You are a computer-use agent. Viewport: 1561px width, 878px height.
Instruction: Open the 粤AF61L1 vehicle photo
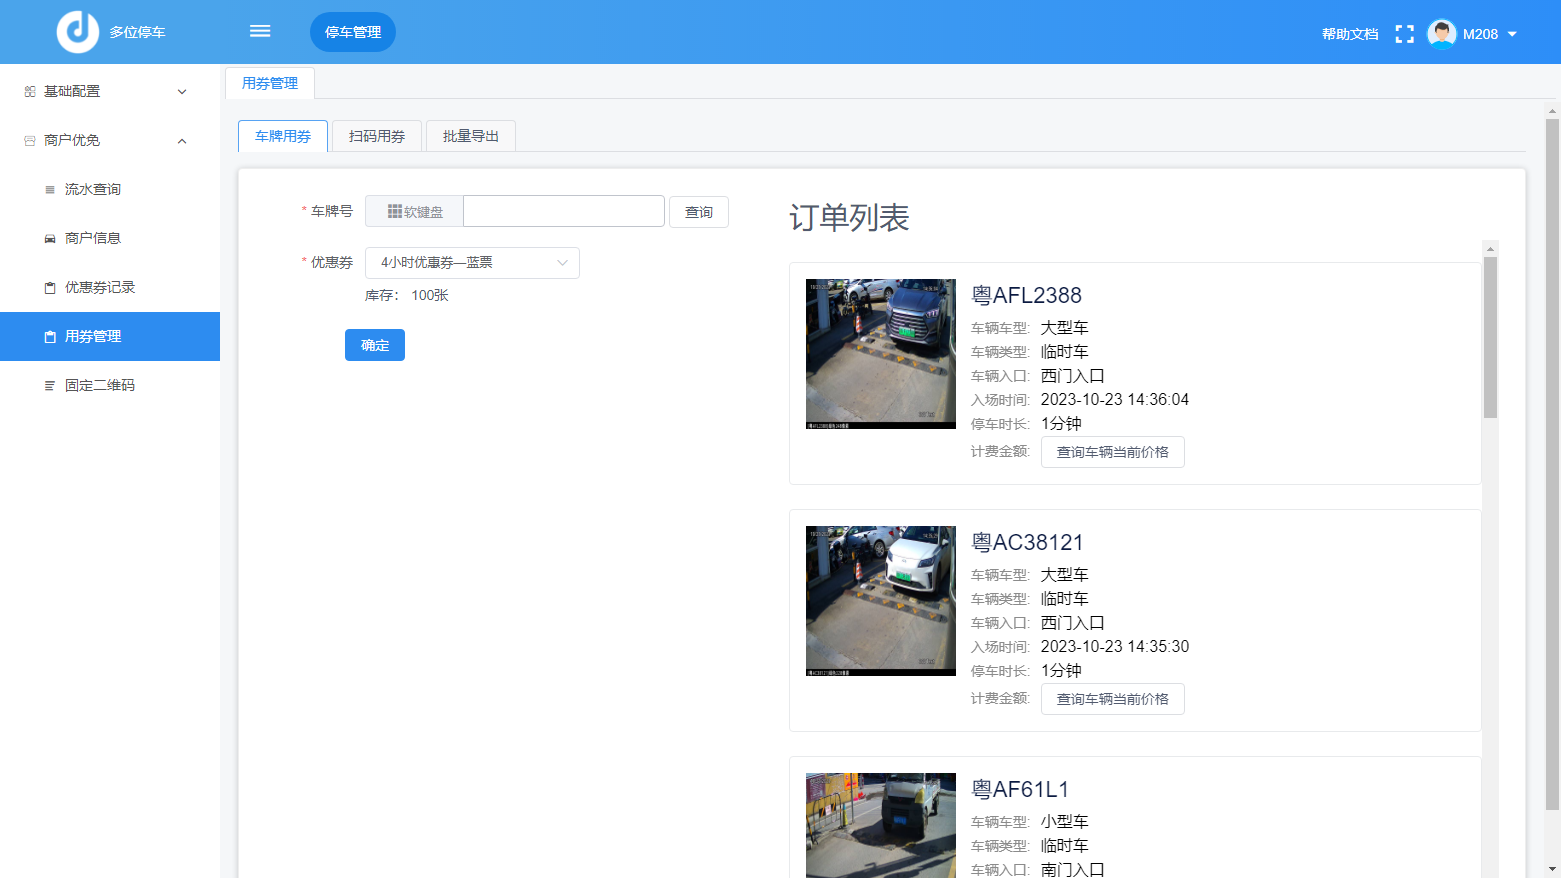[881, 825]
